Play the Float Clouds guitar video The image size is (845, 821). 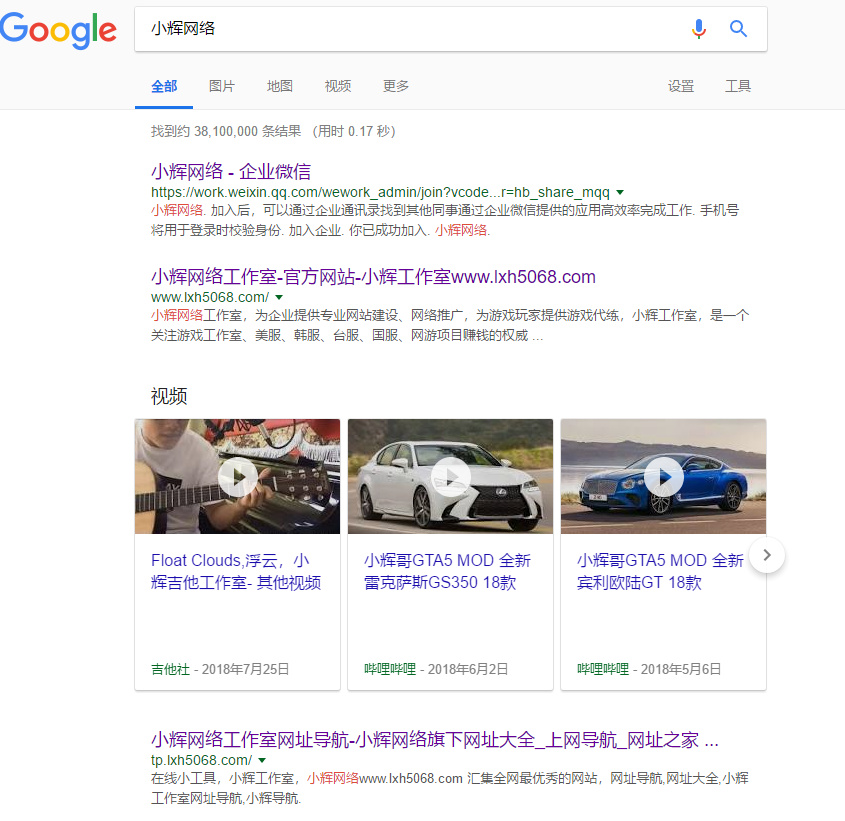click(x=238, y=477)
